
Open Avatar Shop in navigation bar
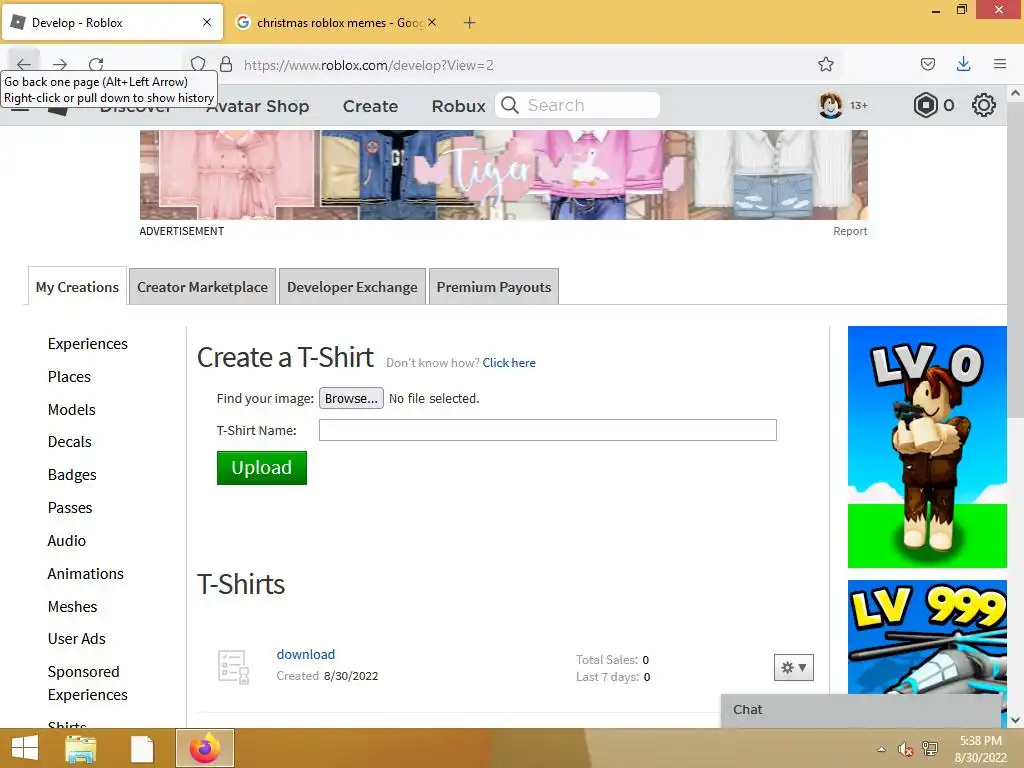[257, 106]
